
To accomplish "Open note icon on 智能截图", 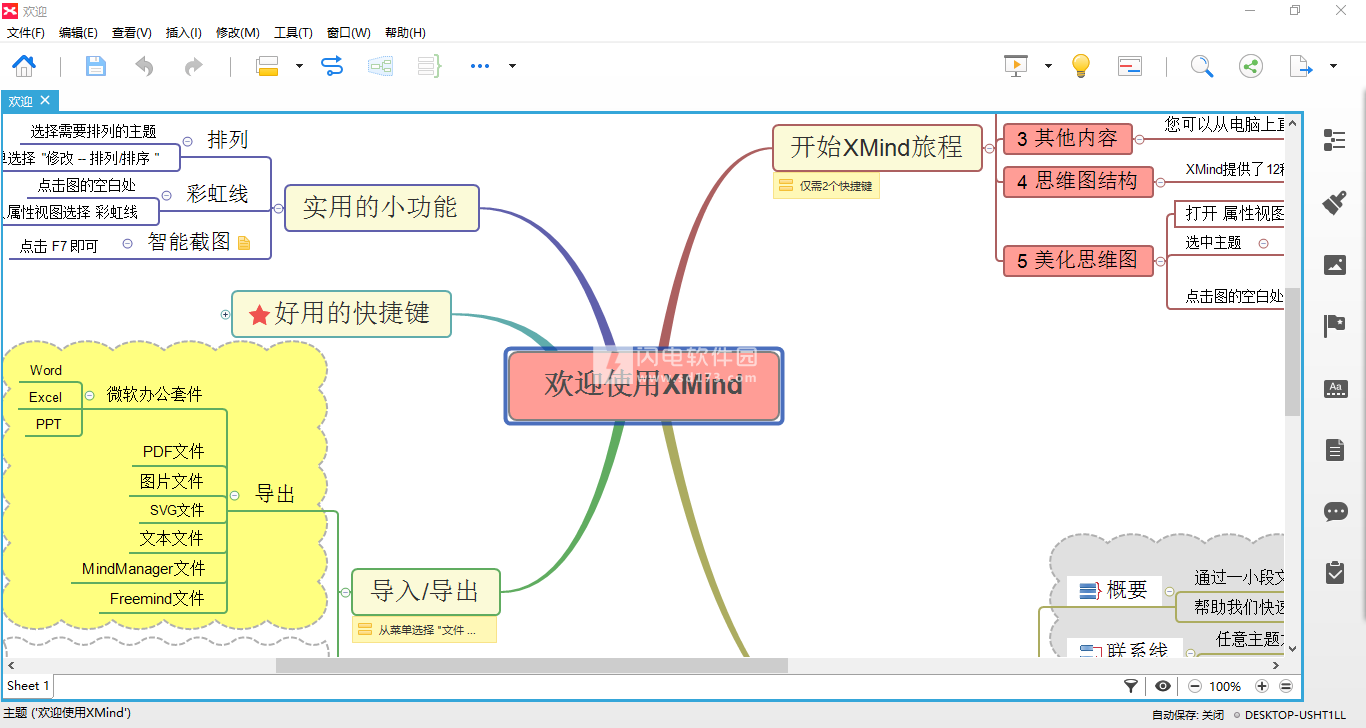I will pyautogui.click(x=244, y=243).
